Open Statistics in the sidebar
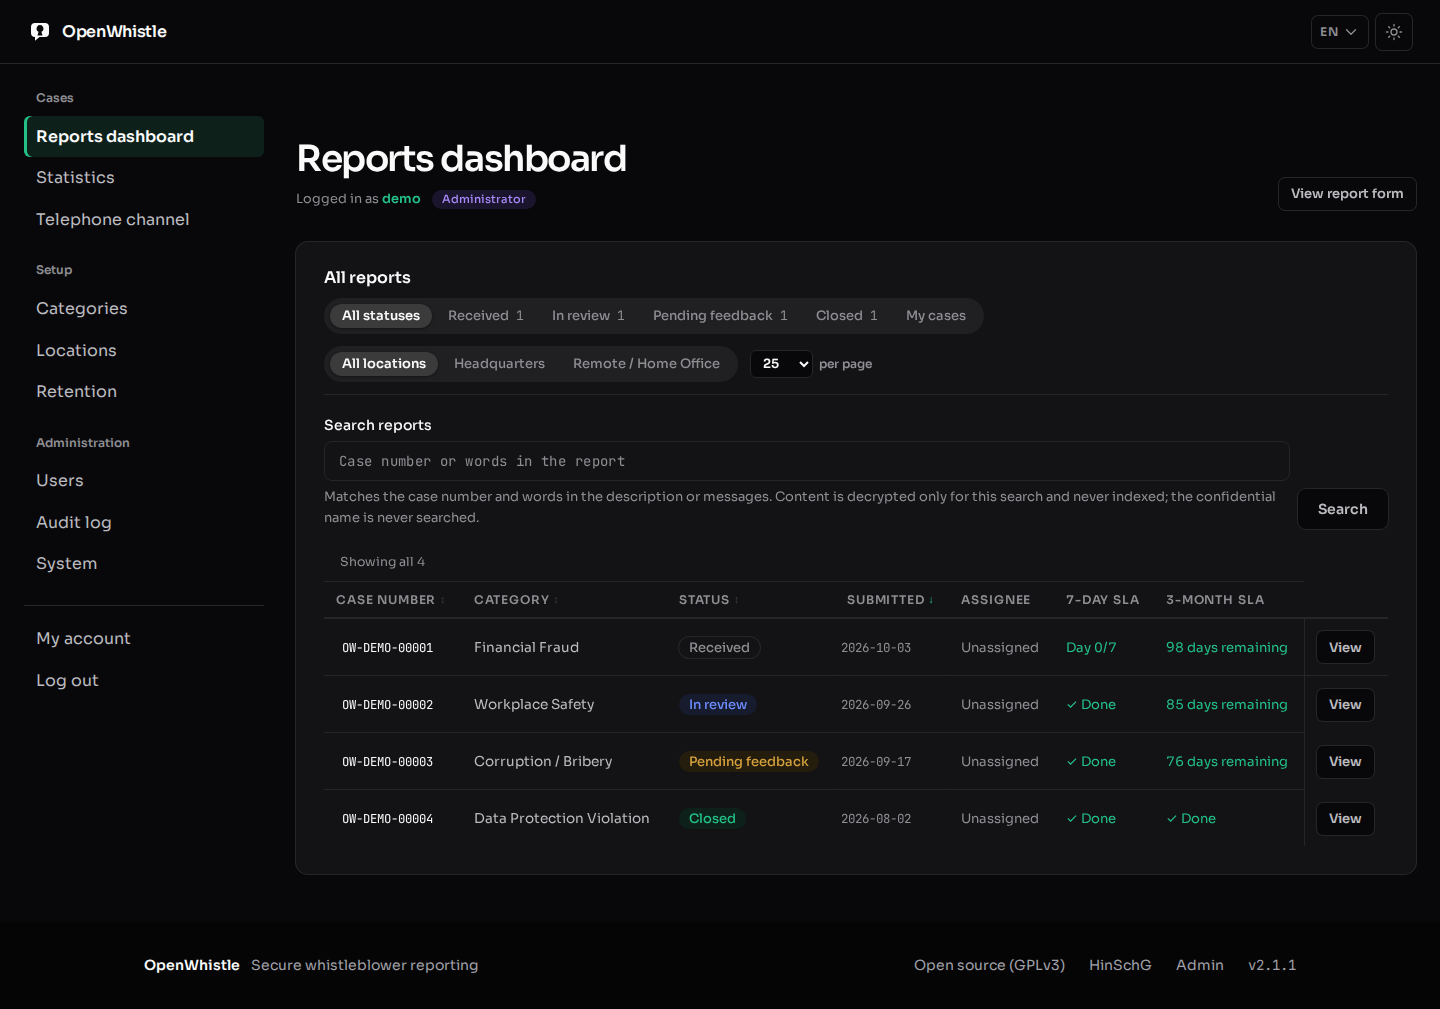 click(x=144, y=178)
